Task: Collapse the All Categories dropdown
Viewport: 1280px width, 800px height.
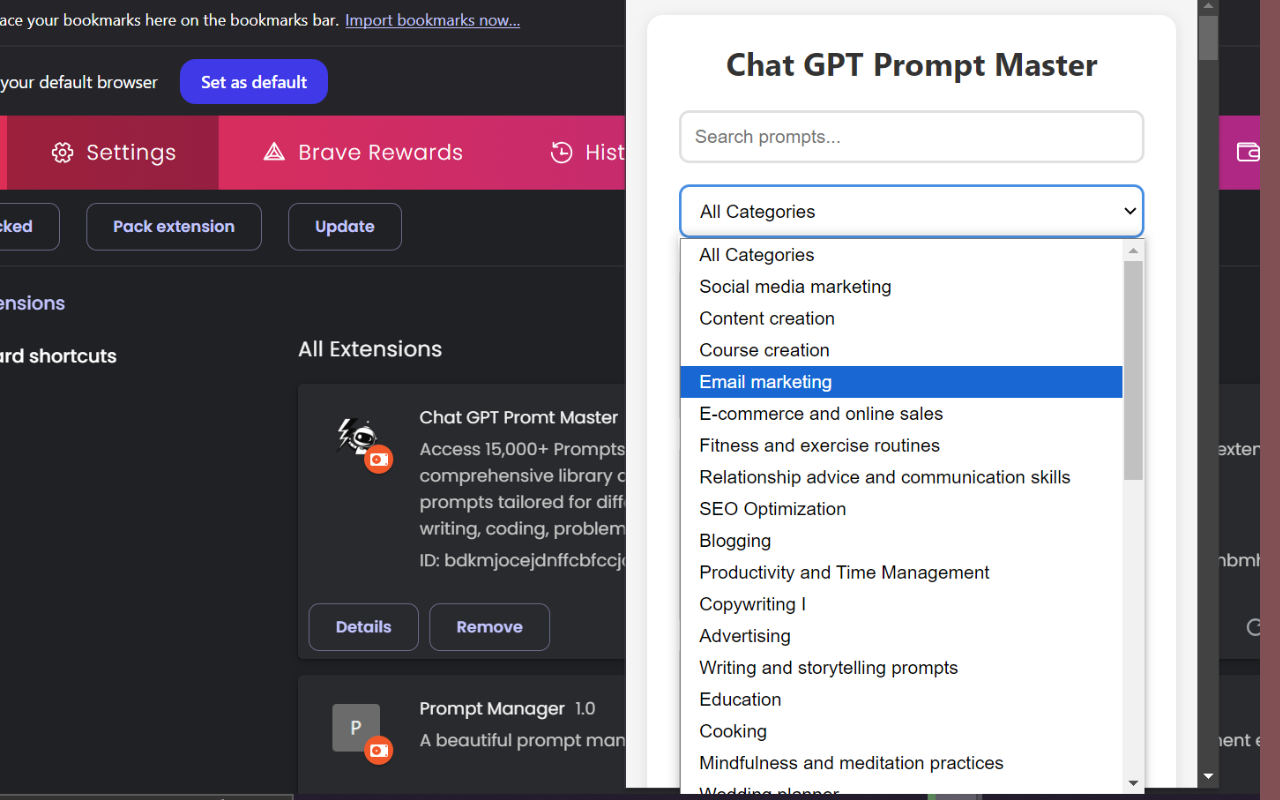Action: (911, 211)
